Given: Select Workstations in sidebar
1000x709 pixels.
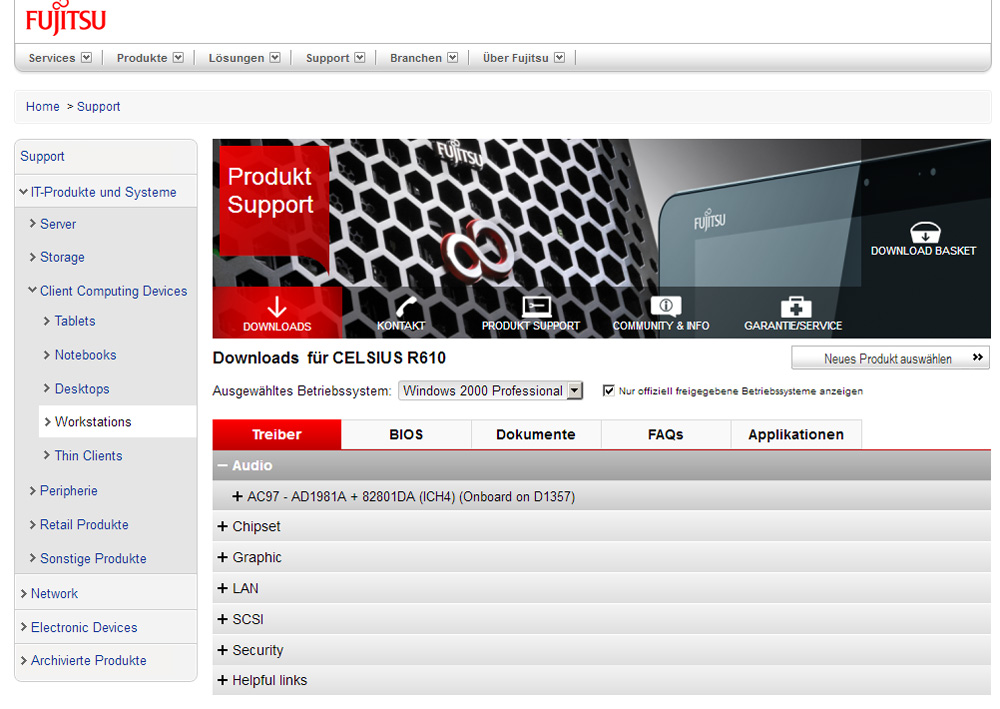Looking at the screenshot, I should tap(93, 421).
